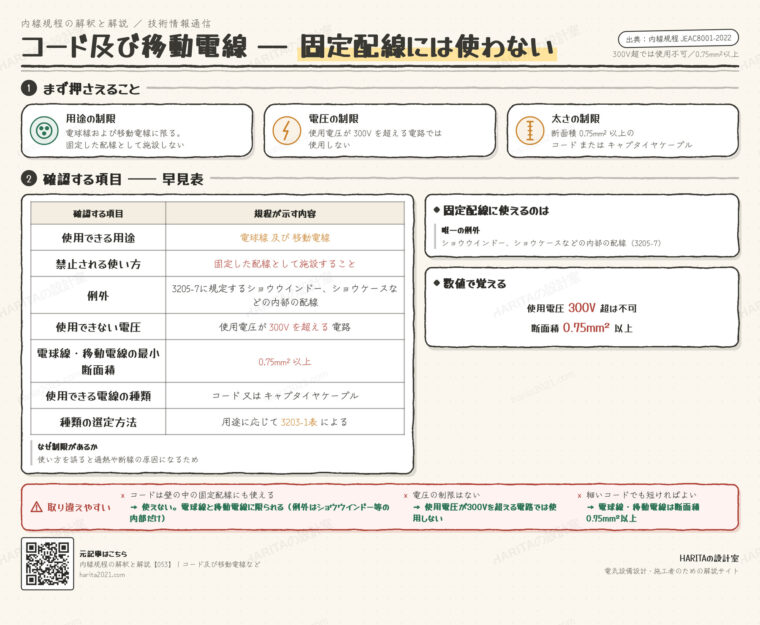Click the card title 用途の制限
760x625 pixels.
coord(91,118)
